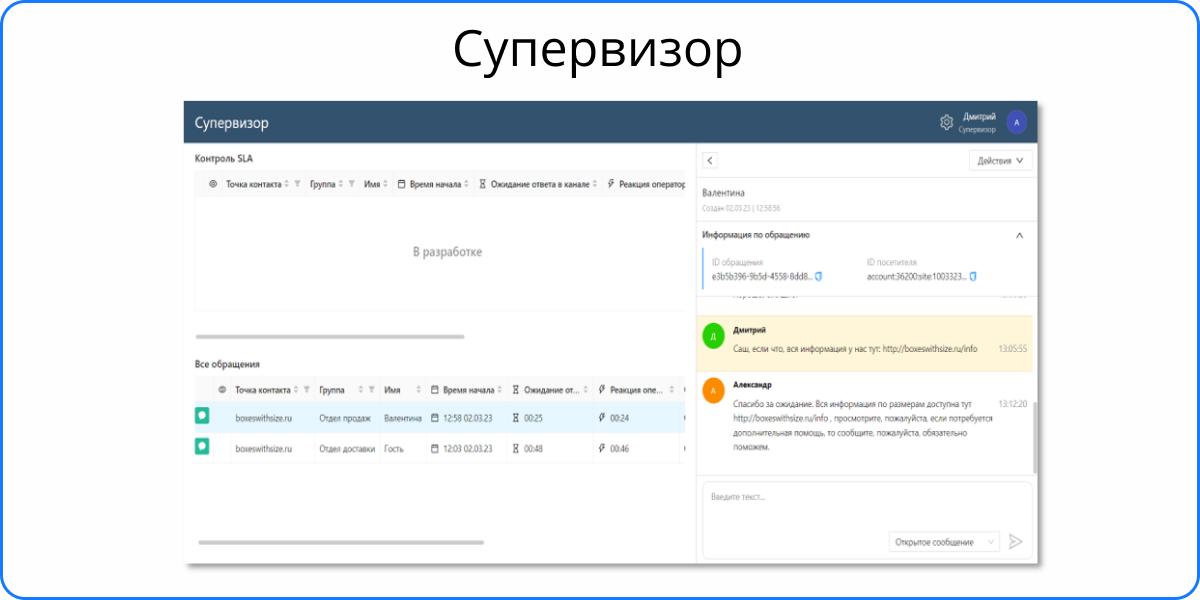Viewport: 1200px width, 600px height.
Task: Sort by Имя in the Контроль SLA table
Action: pyautogui.click(x=387, y=184)
